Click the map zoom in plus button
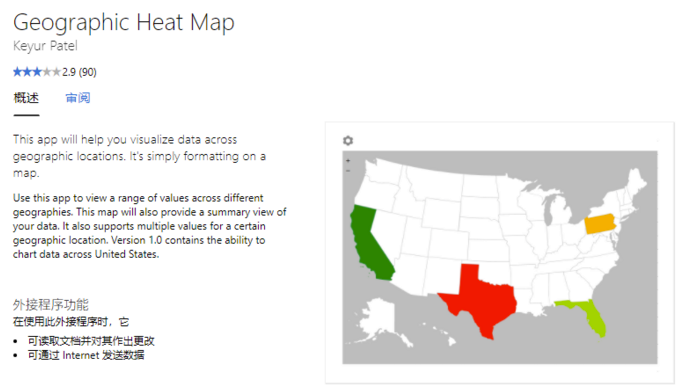This screenshot has height=390, width=679. (348, 161)
